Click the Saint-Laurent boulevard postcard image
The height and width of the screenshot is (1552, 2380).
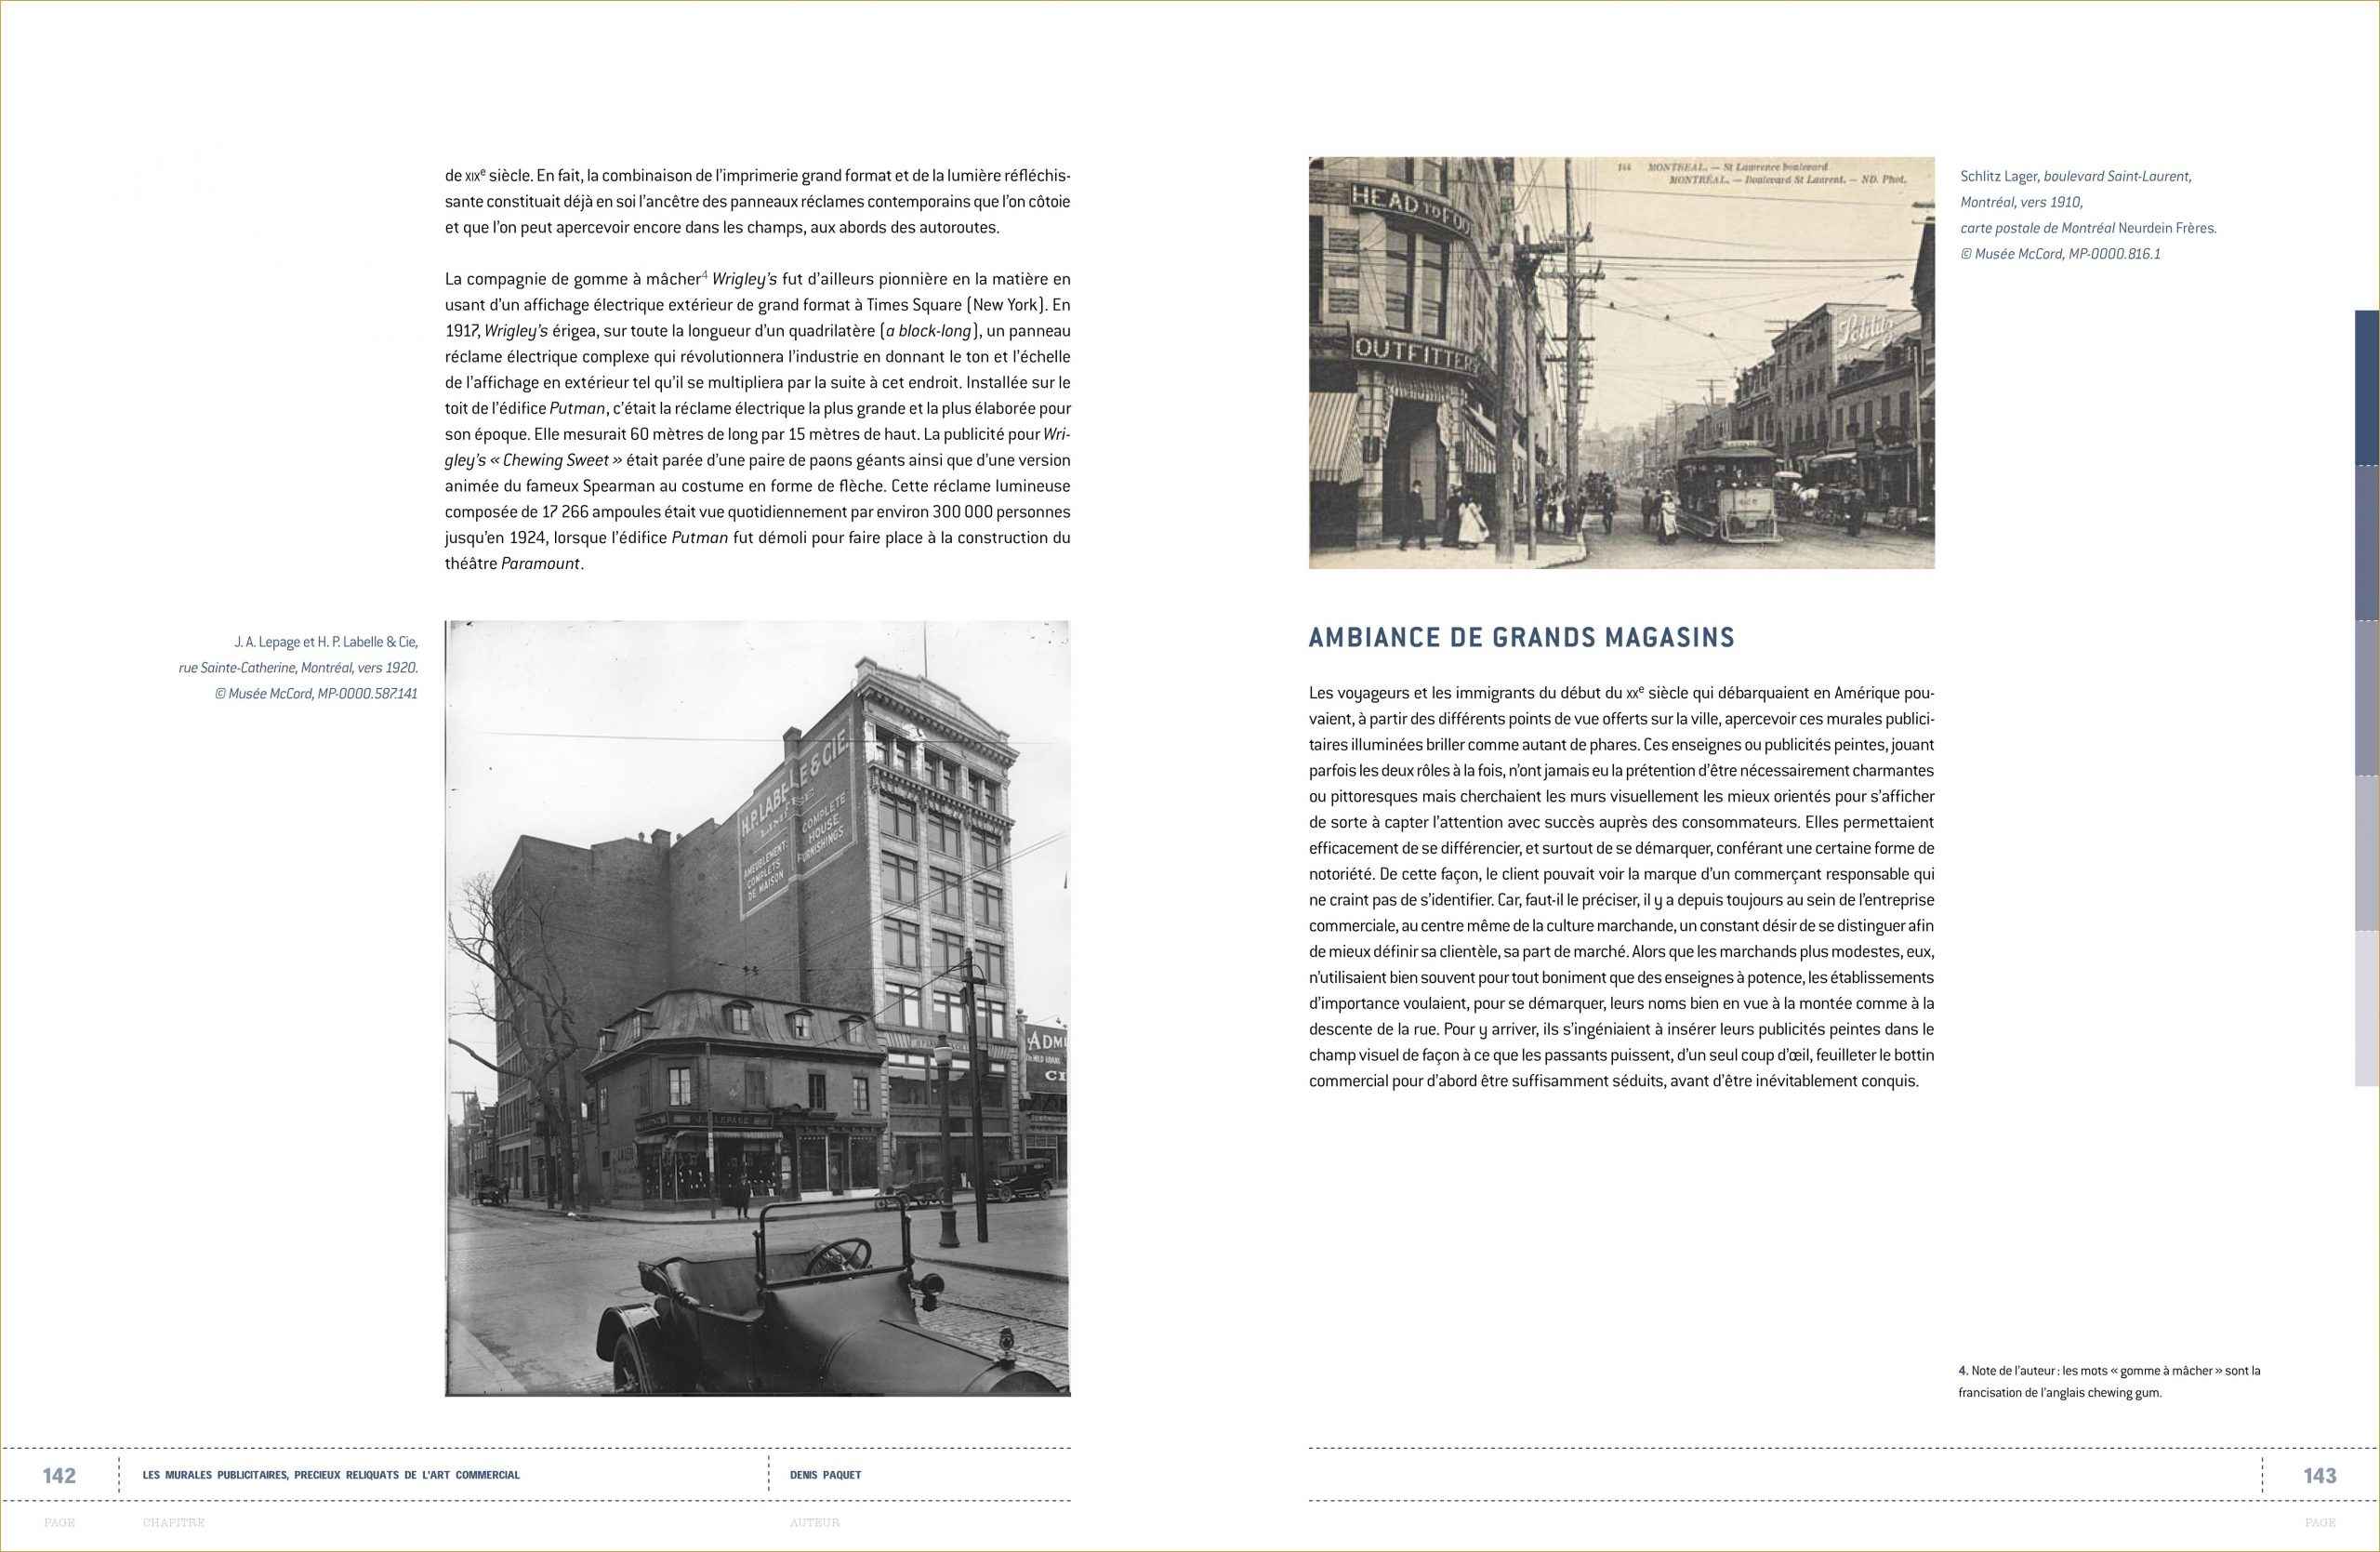(x=1621, y=363)
